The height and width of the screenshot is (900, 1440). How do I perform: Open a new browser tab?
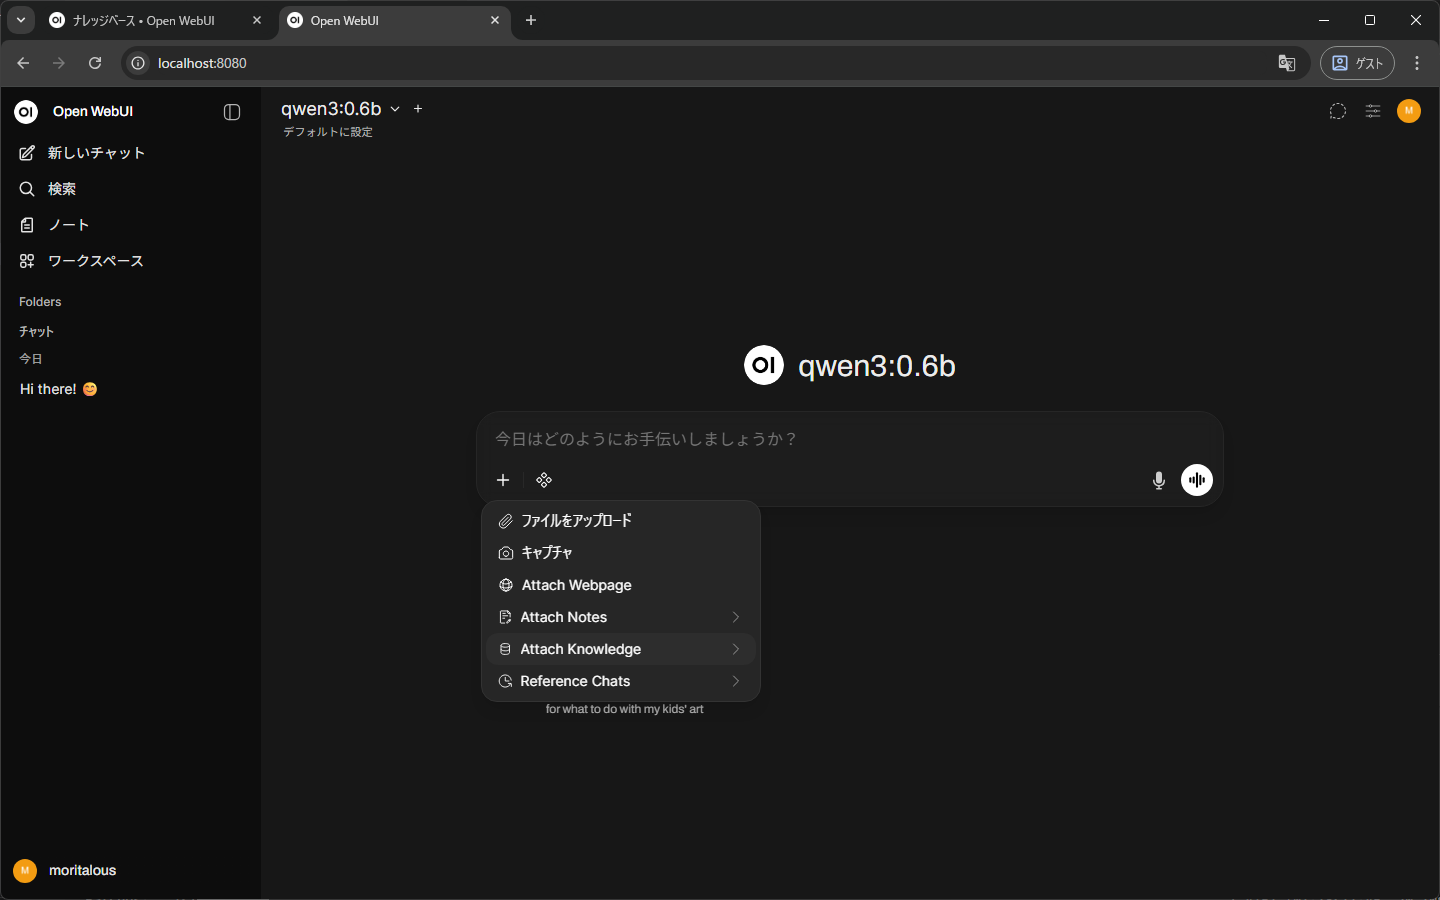tap(531, 20)
